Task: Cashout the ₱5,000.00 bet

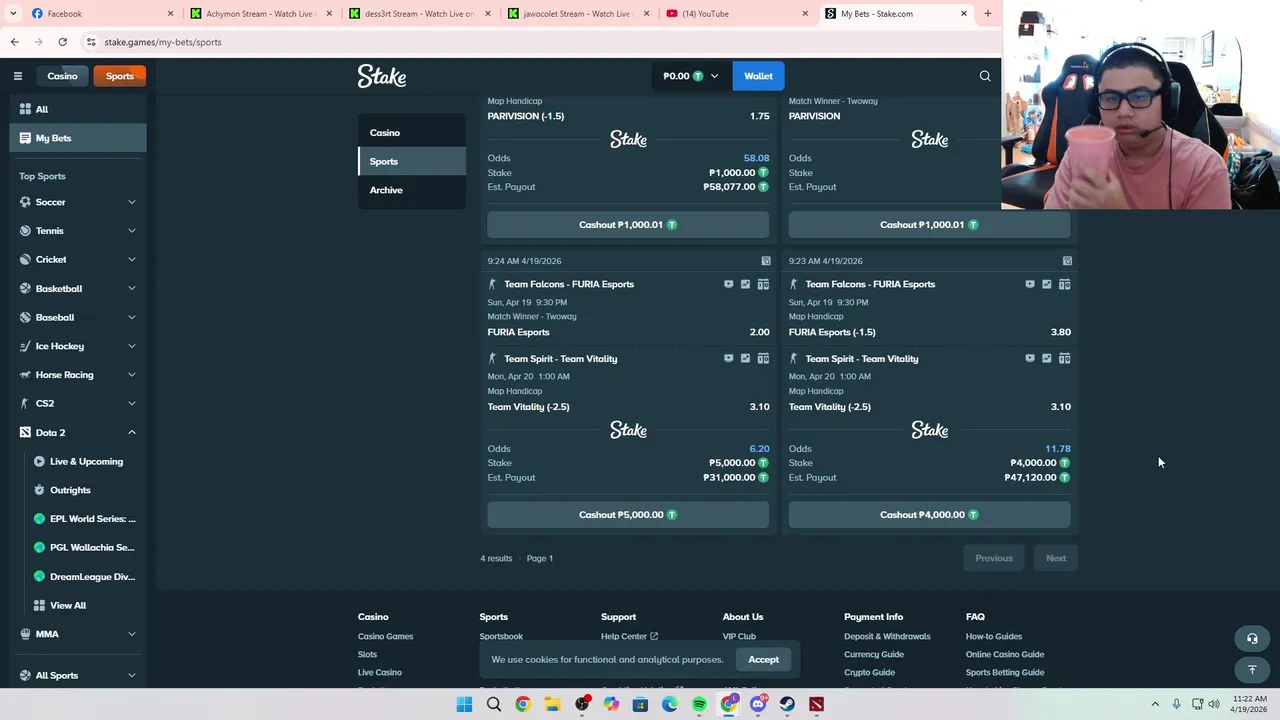Action: pos(628,515)
